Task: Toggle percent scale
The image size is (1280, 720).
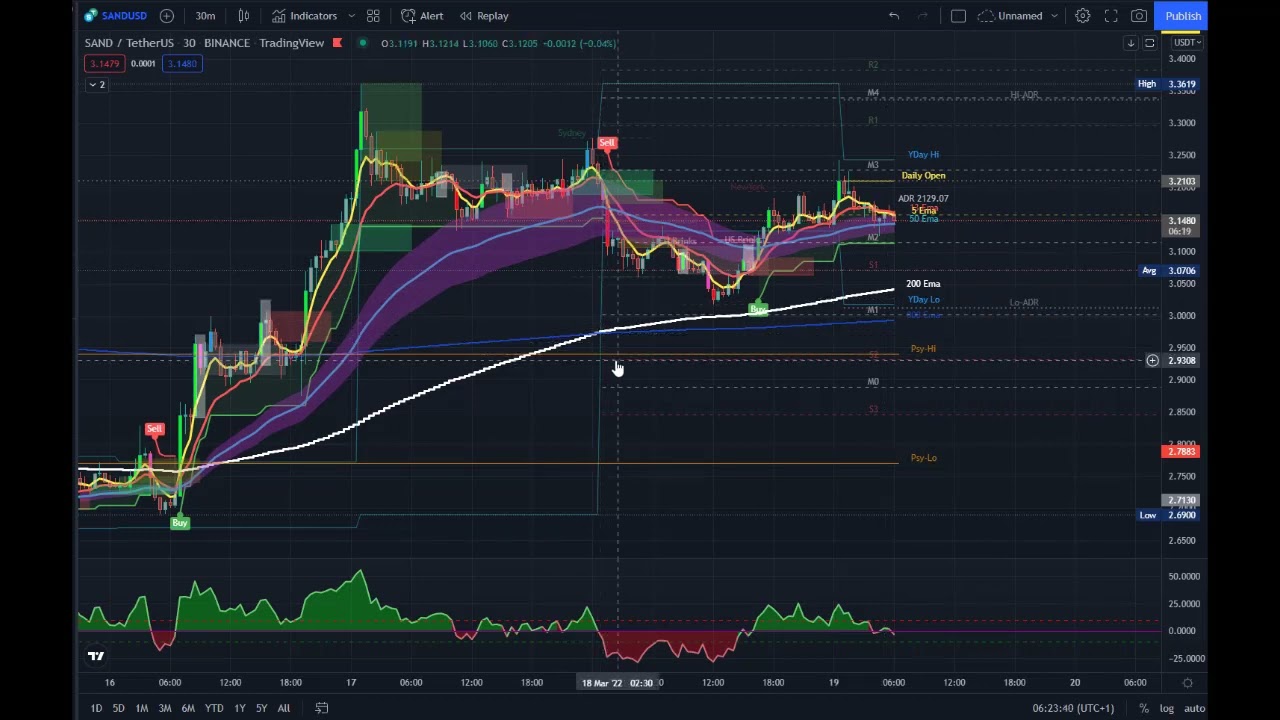Action: coord(1144,708)
